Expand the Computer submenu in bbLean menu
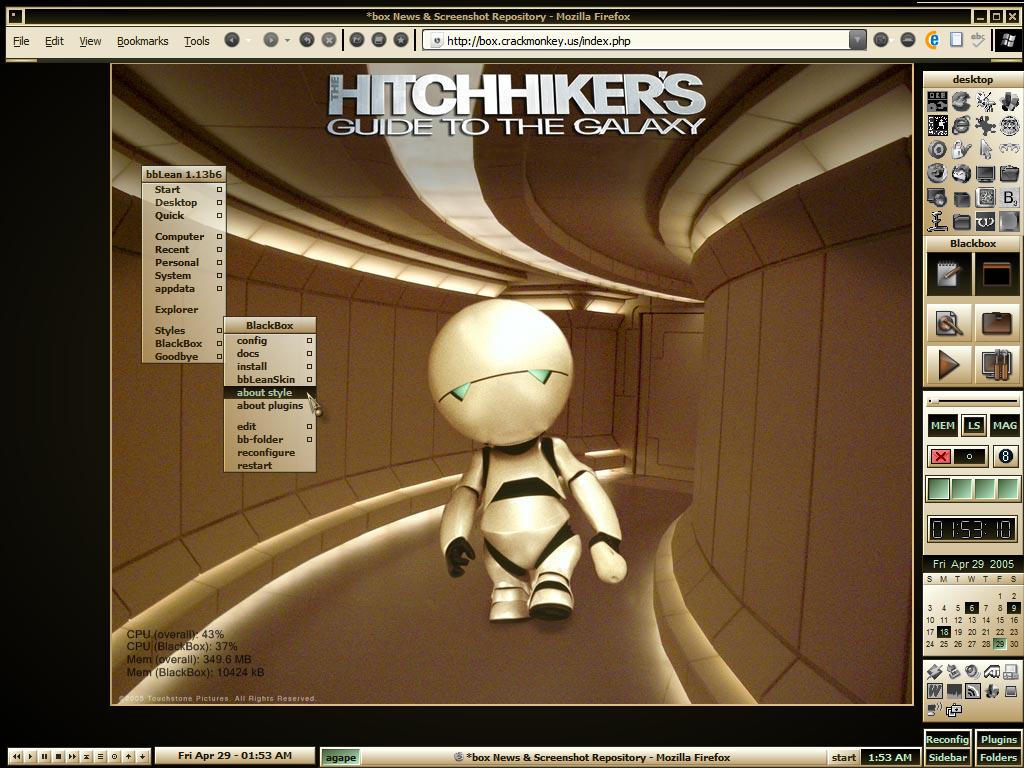The height and width of the screenshot is (768, 1024). (x=184, y=236)
